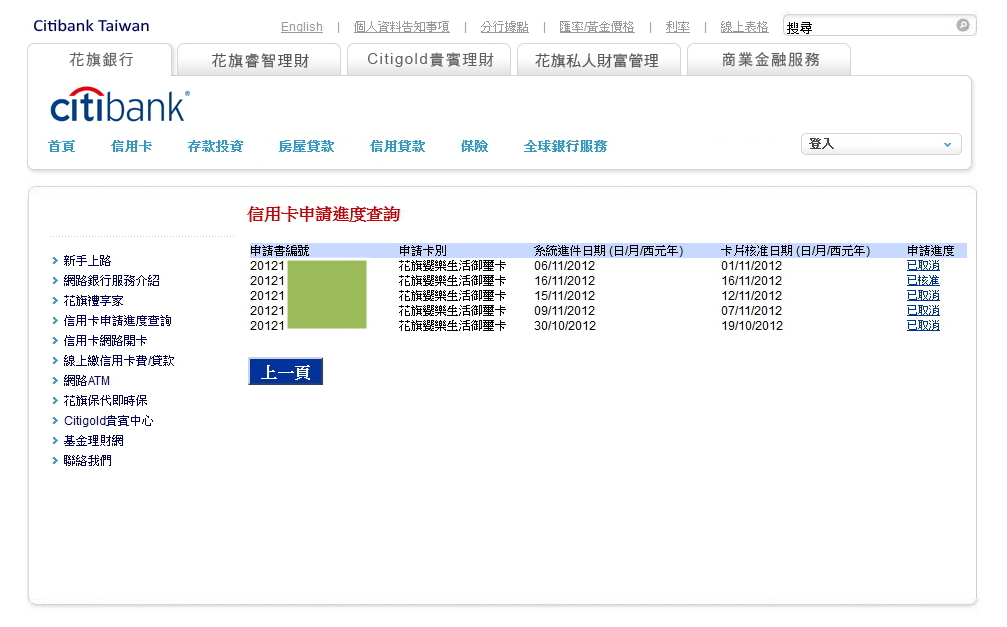Select the 19/10/2012 approval date cell
This screenshot has width=1007, height=627.
click(751, 326)
